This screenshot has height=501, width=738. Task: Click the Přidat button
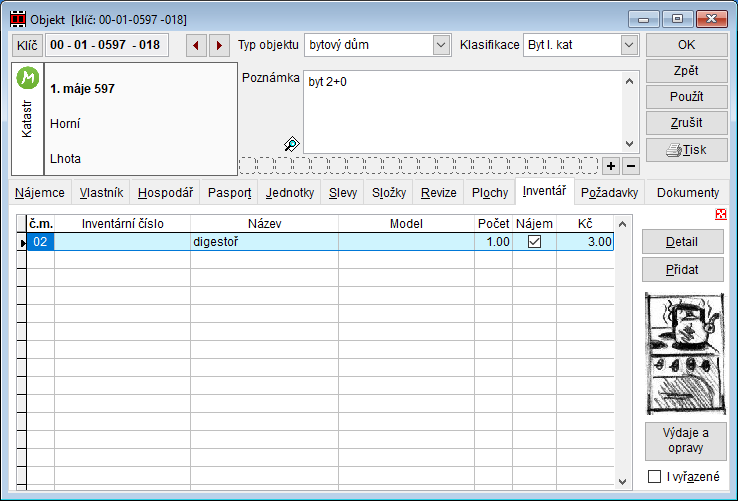(686, 270)
